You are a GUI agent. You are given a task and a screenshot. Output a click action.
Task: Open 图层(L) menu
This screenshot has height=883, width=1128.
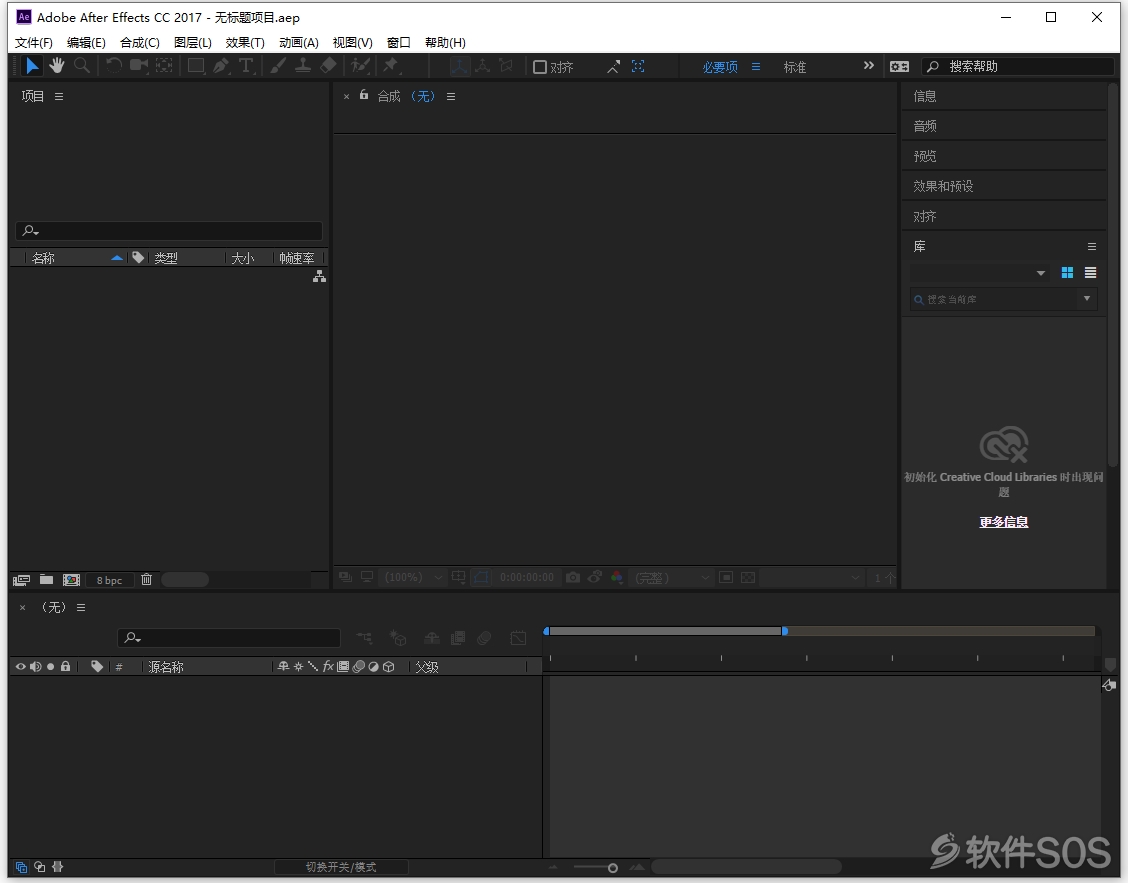(x=193, y=42)
